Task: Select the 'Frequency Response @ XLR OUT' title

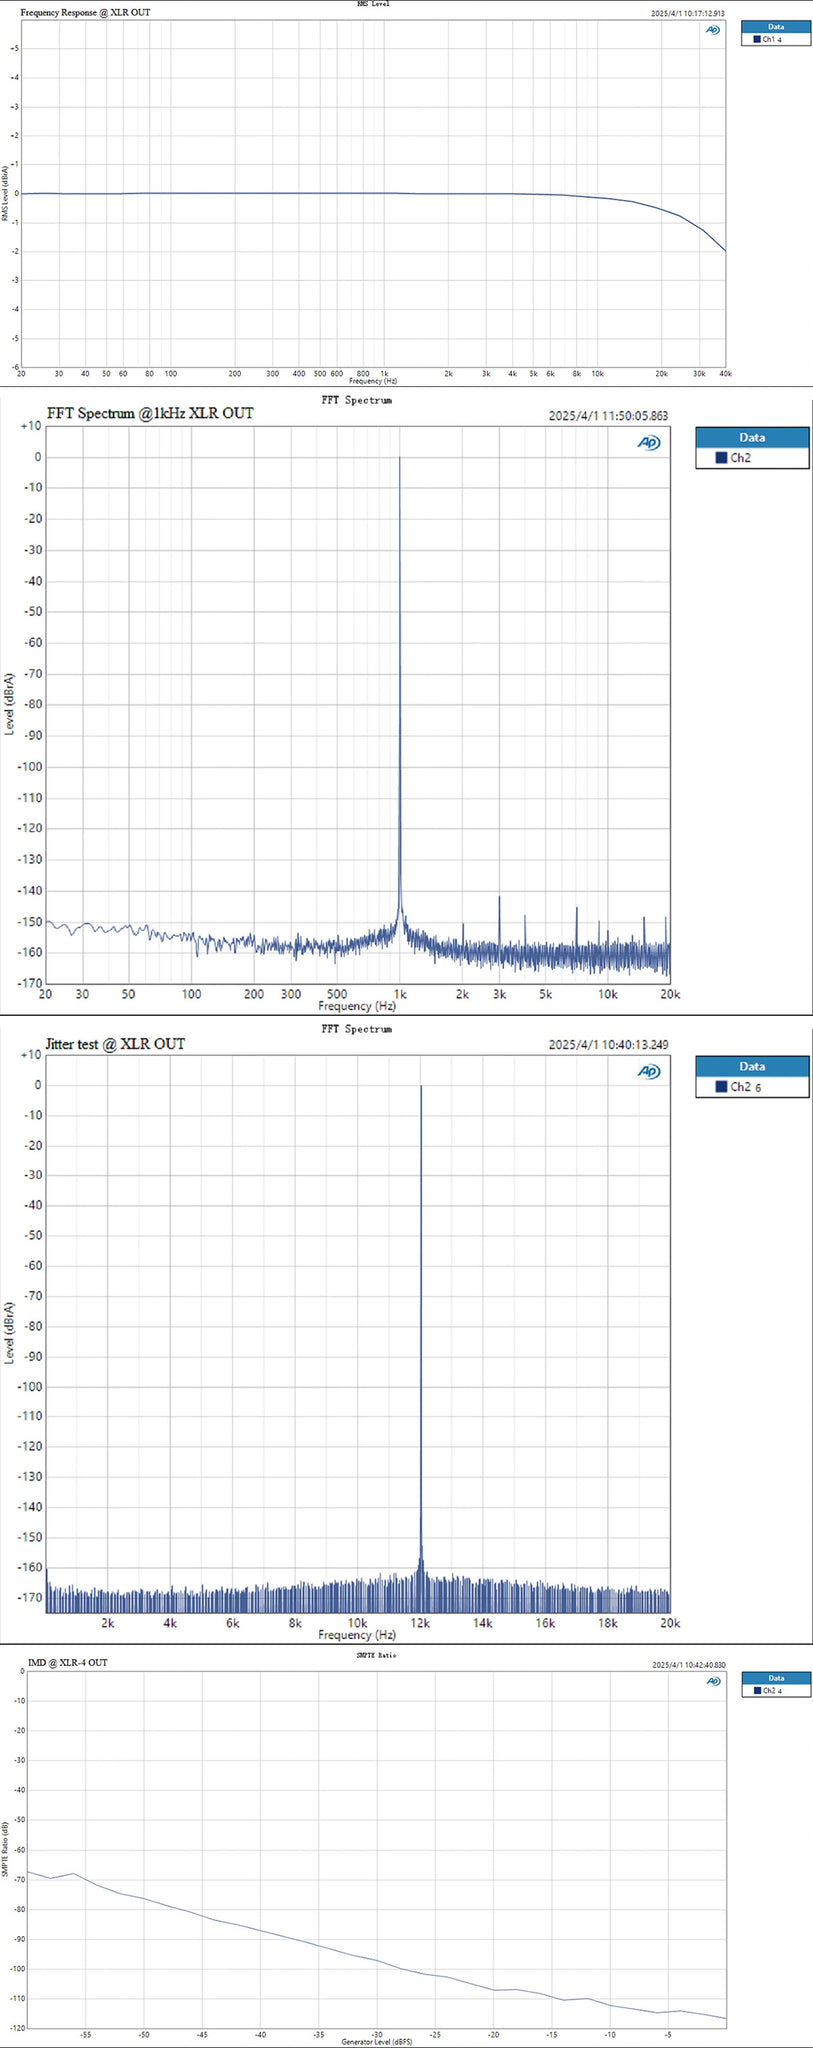Action: coord(85,13)
